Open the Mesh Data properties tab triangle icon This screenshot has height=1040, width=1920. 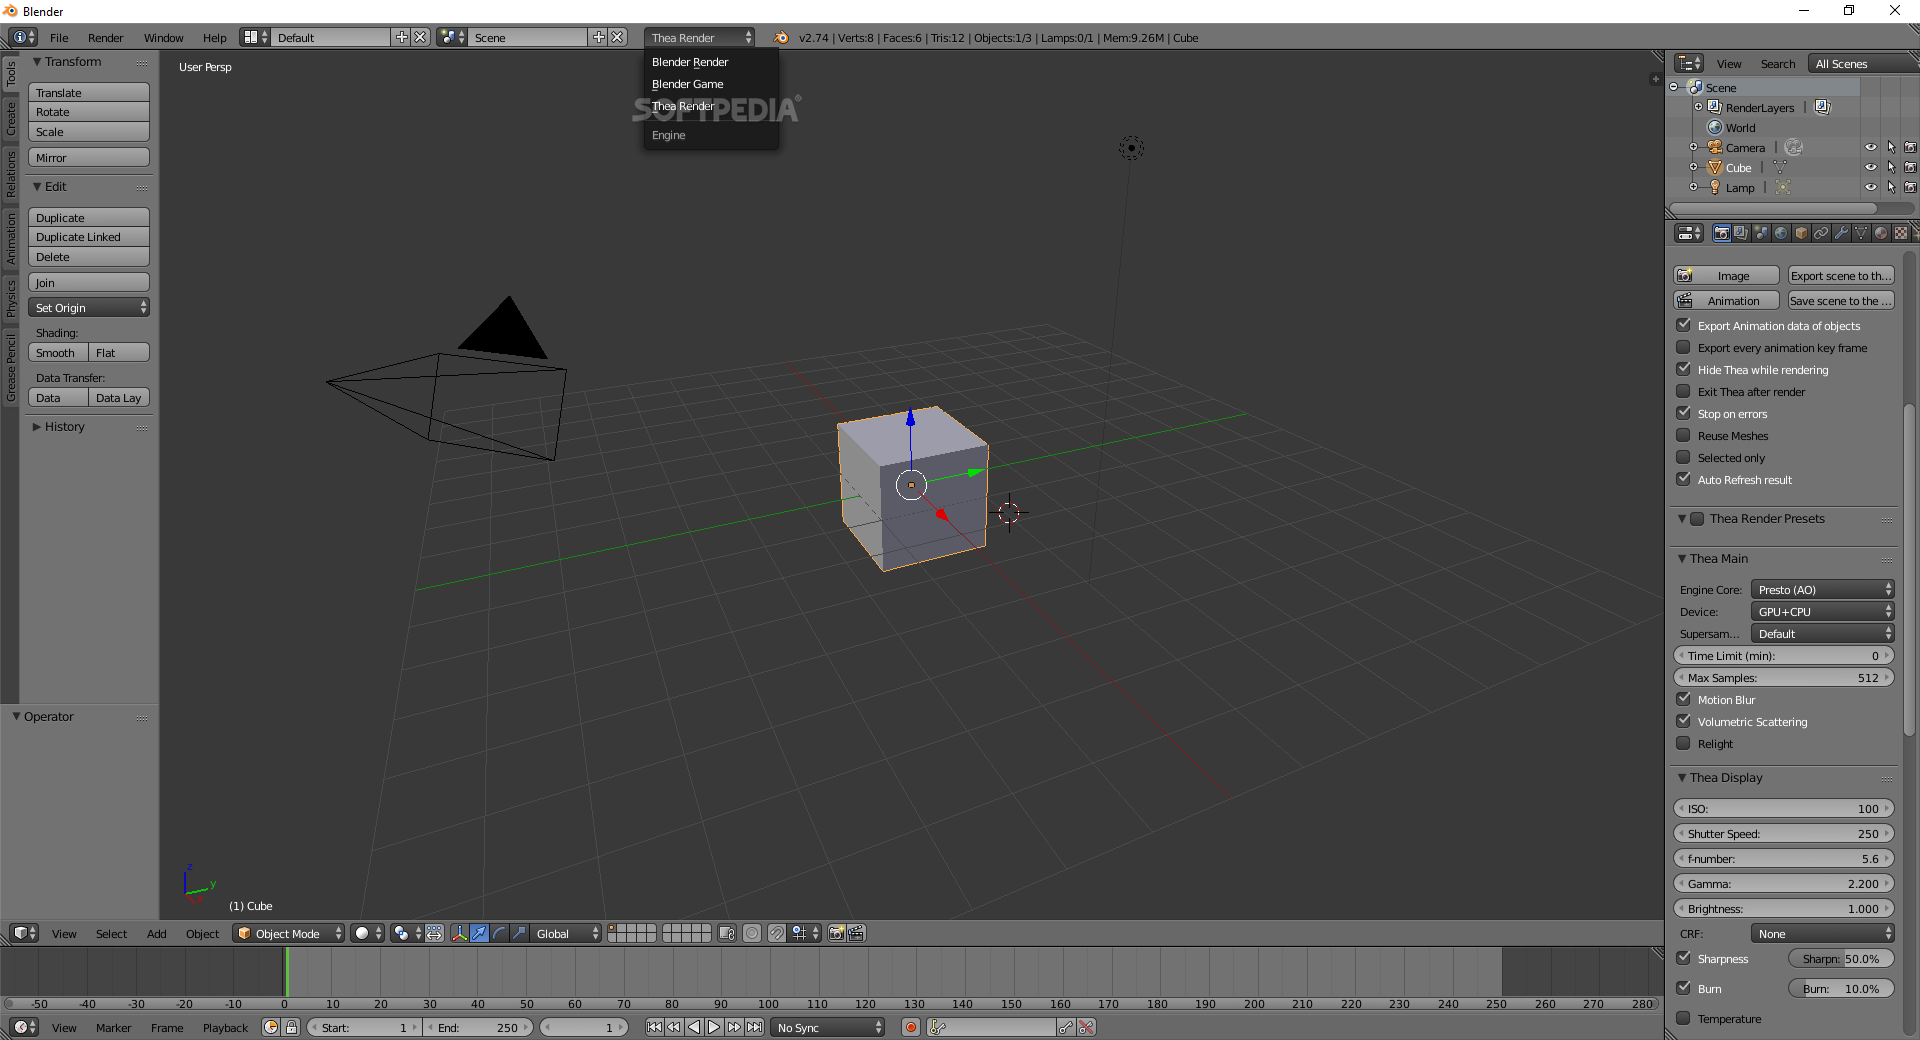(x=1861, y=233)
